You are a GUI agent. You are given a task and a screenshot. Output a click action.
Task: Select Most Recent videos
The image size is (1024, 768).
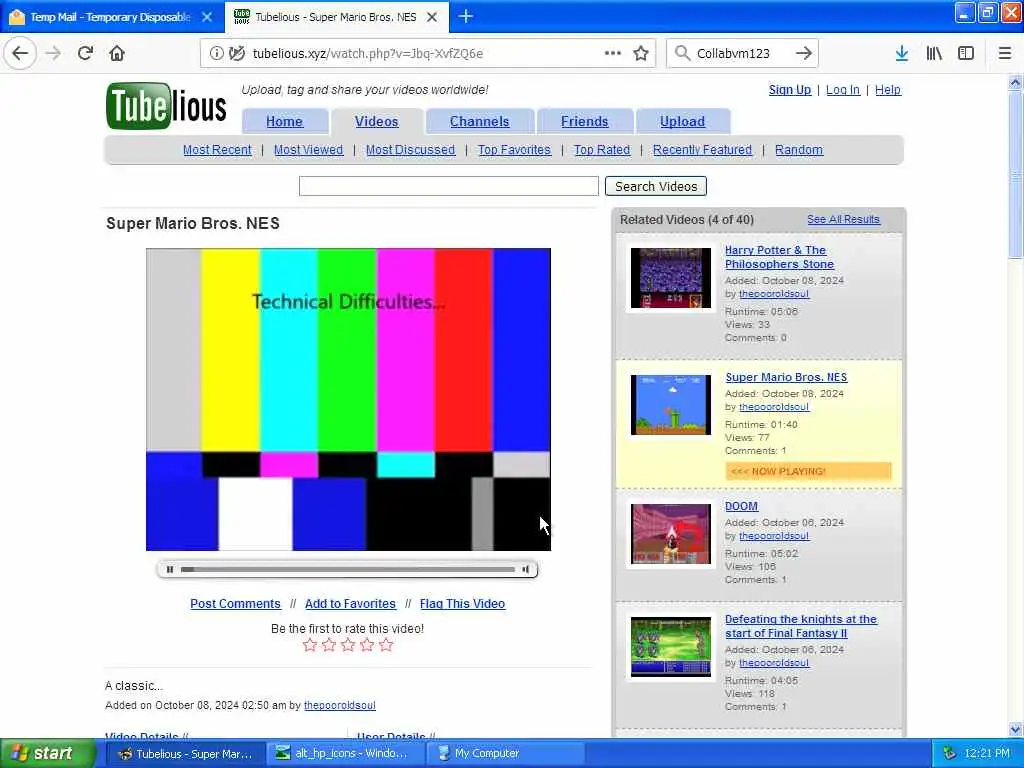click(217, 150)
